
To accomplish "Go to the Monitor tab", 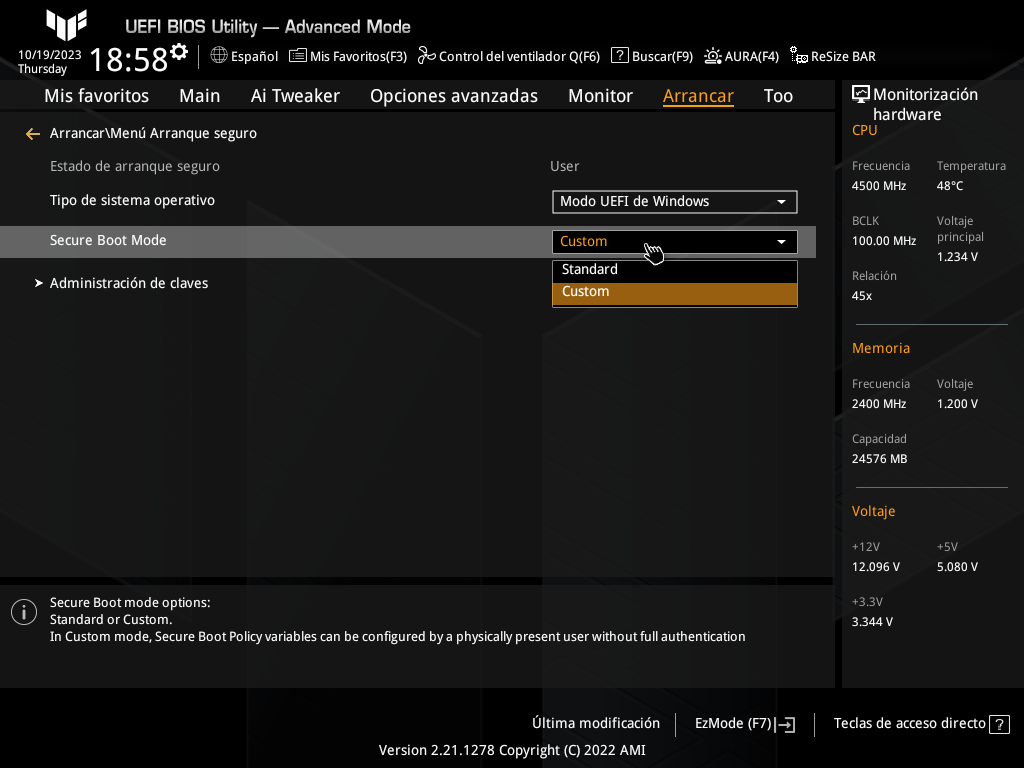I will 600,96.
